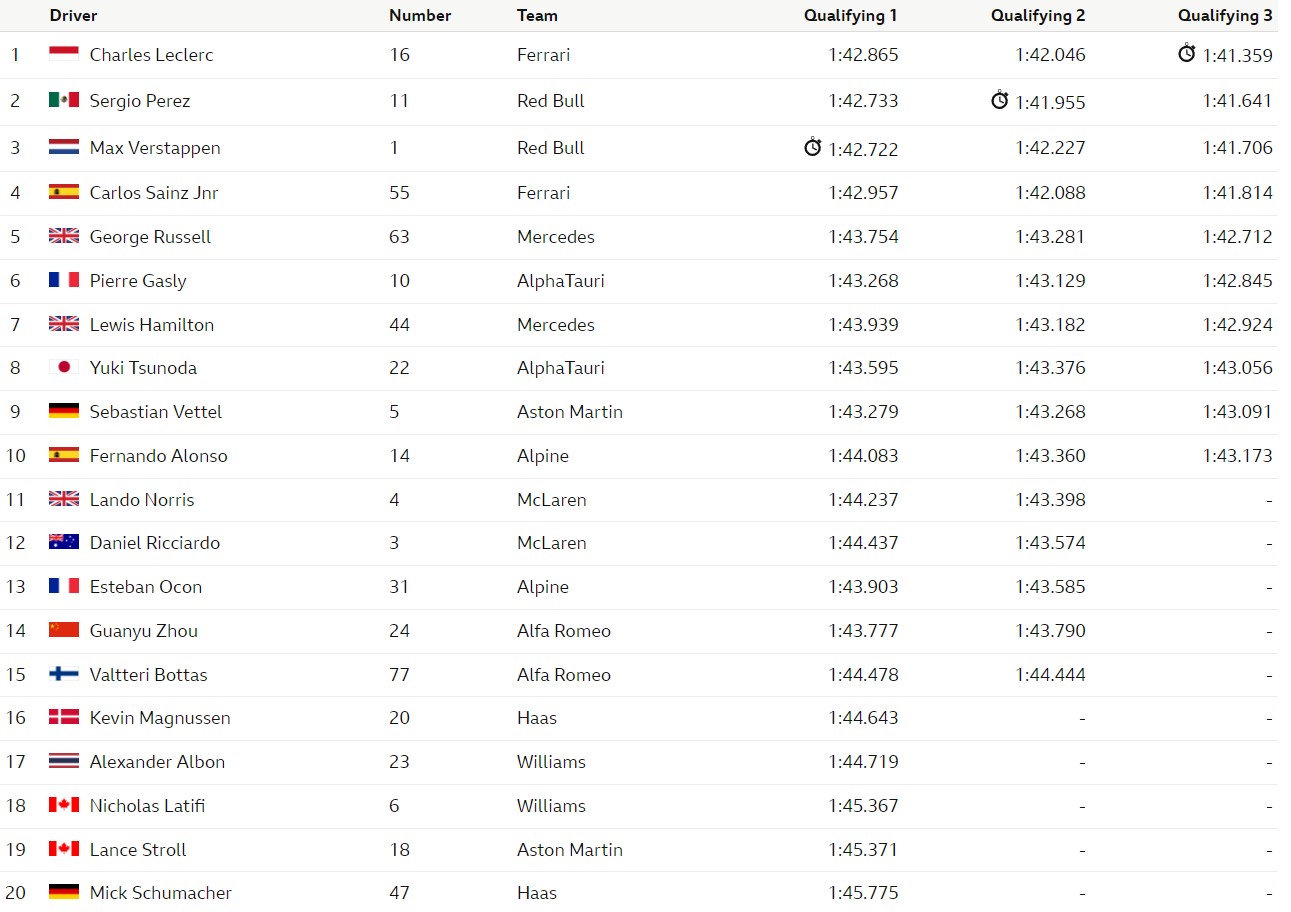The height and width of the screenshot is (912, 1291).
Task: Click the stopwatch icon beside 1:42.722
Action: (x=812, y=147)
